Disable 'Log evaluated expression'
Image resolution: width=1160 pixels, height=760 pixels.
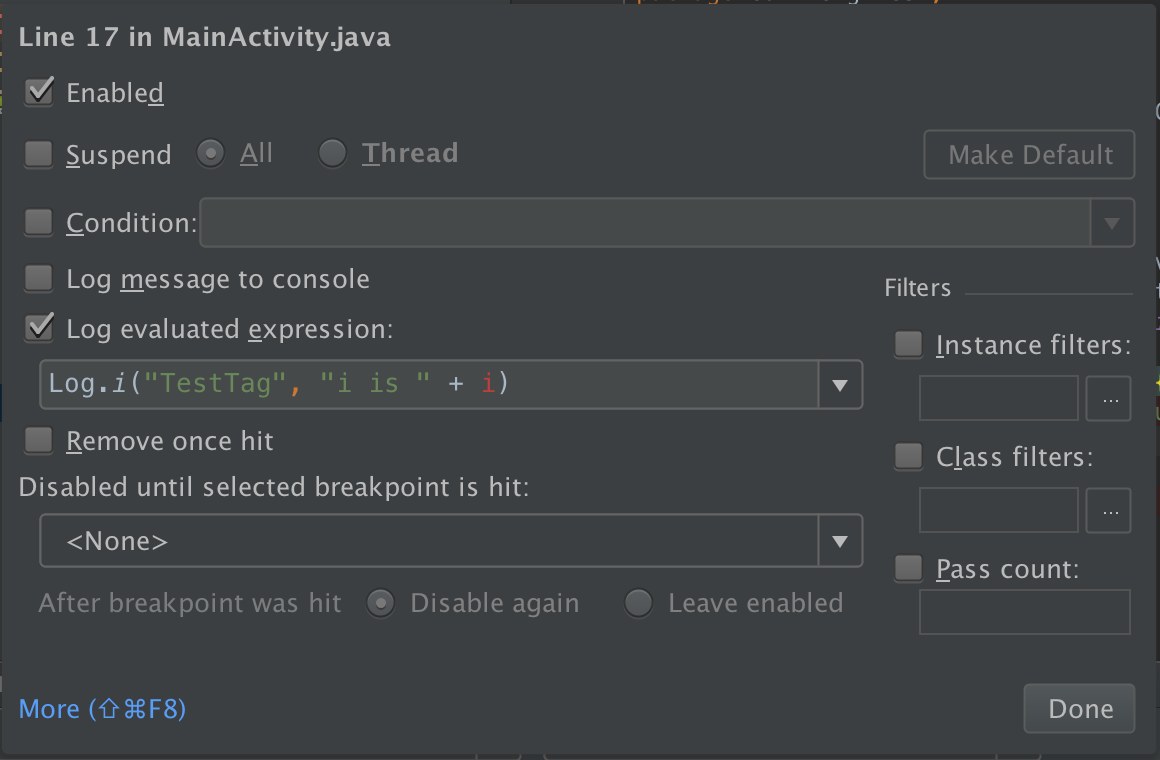[x=37, y=327]
